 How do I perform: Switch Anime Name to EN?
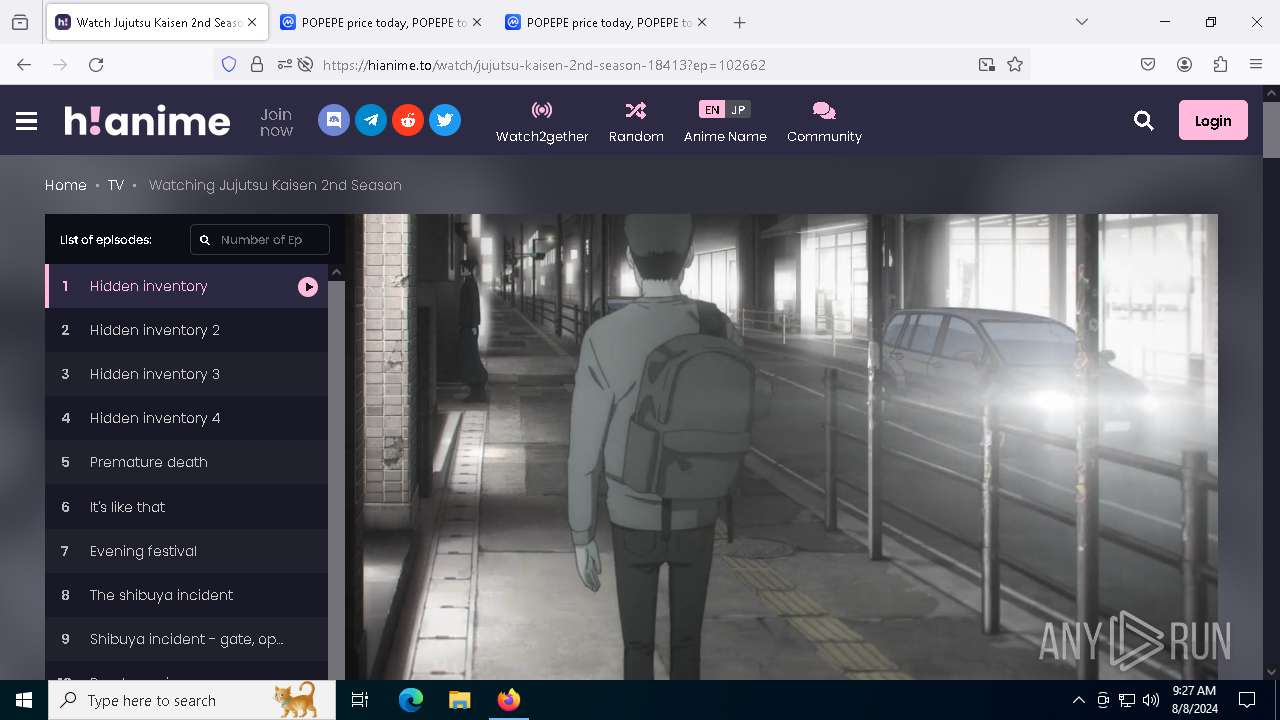pyautogui.click(x=711, y=110)
